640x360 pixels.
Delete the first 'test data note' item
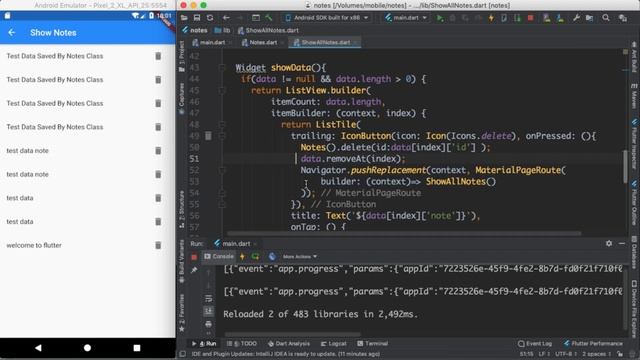158,151
